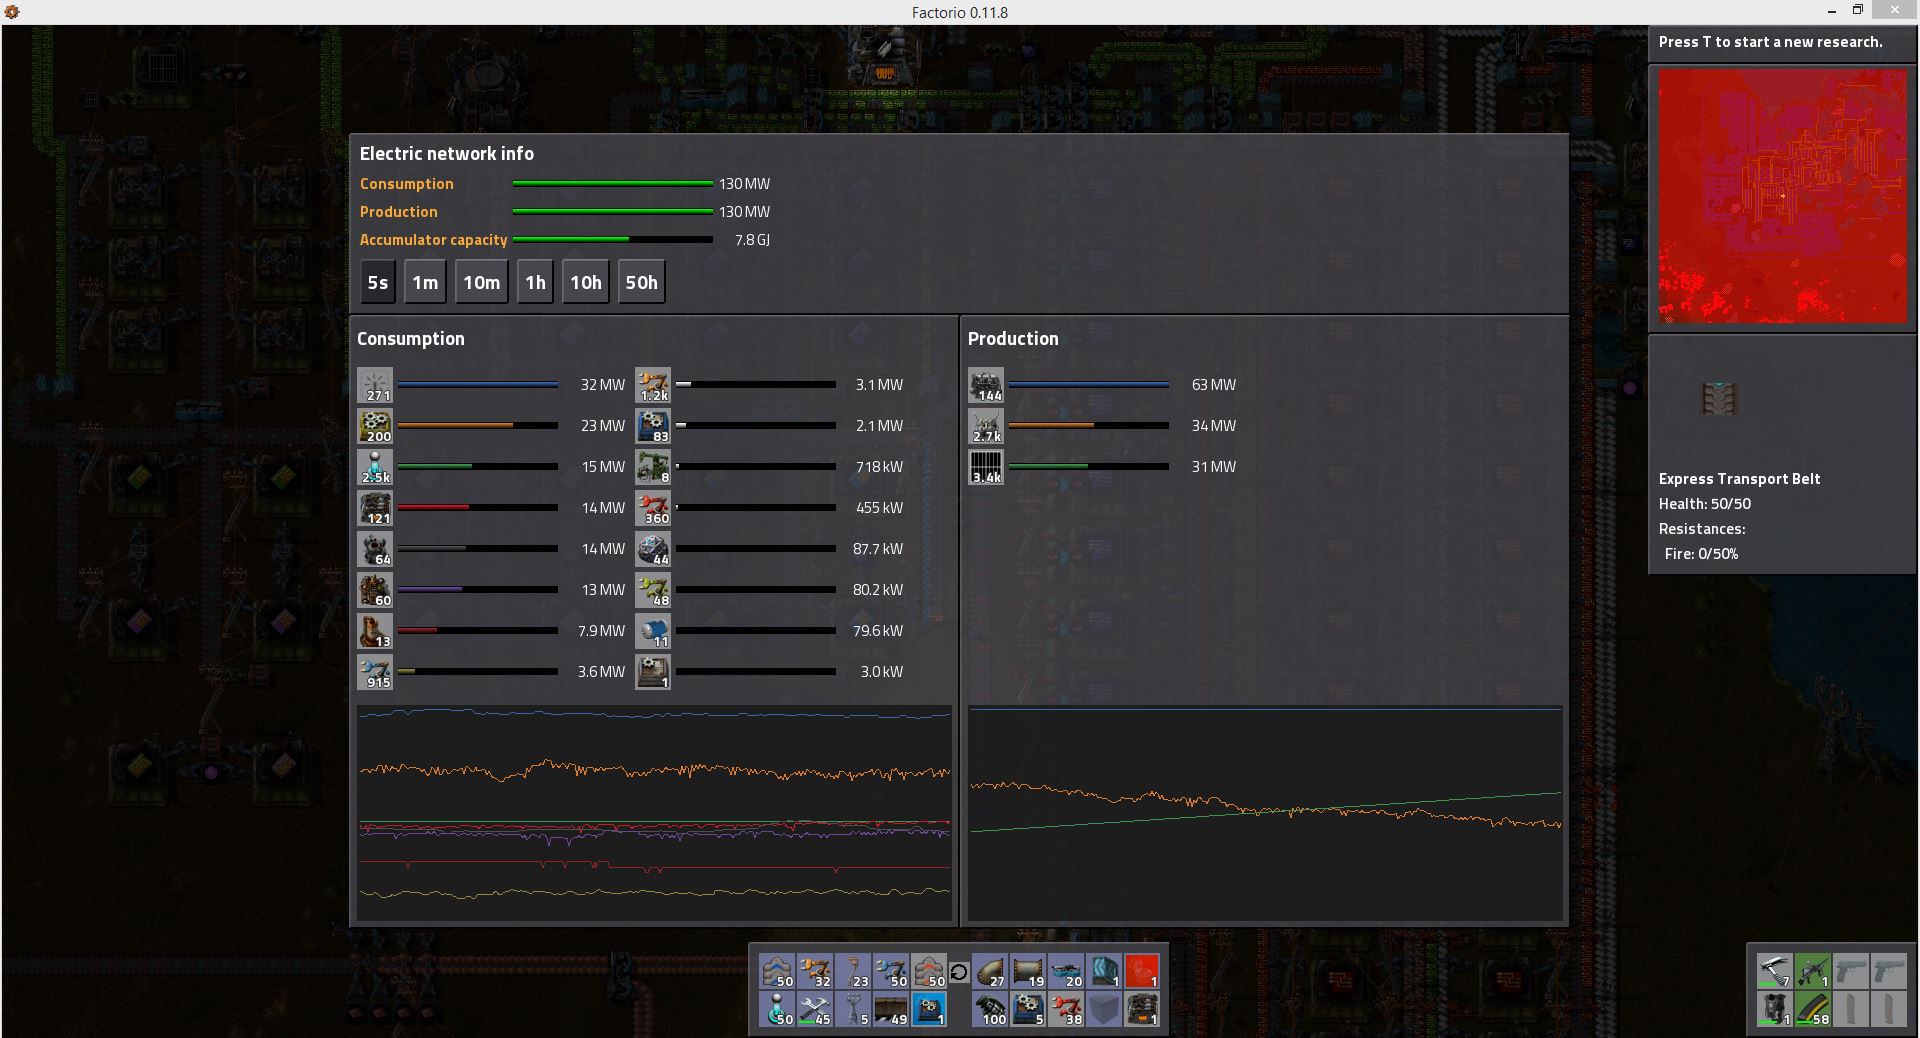Click 'Press T to start a new research' text
The image size is (1920, 1038).
tap(1770, 42)
